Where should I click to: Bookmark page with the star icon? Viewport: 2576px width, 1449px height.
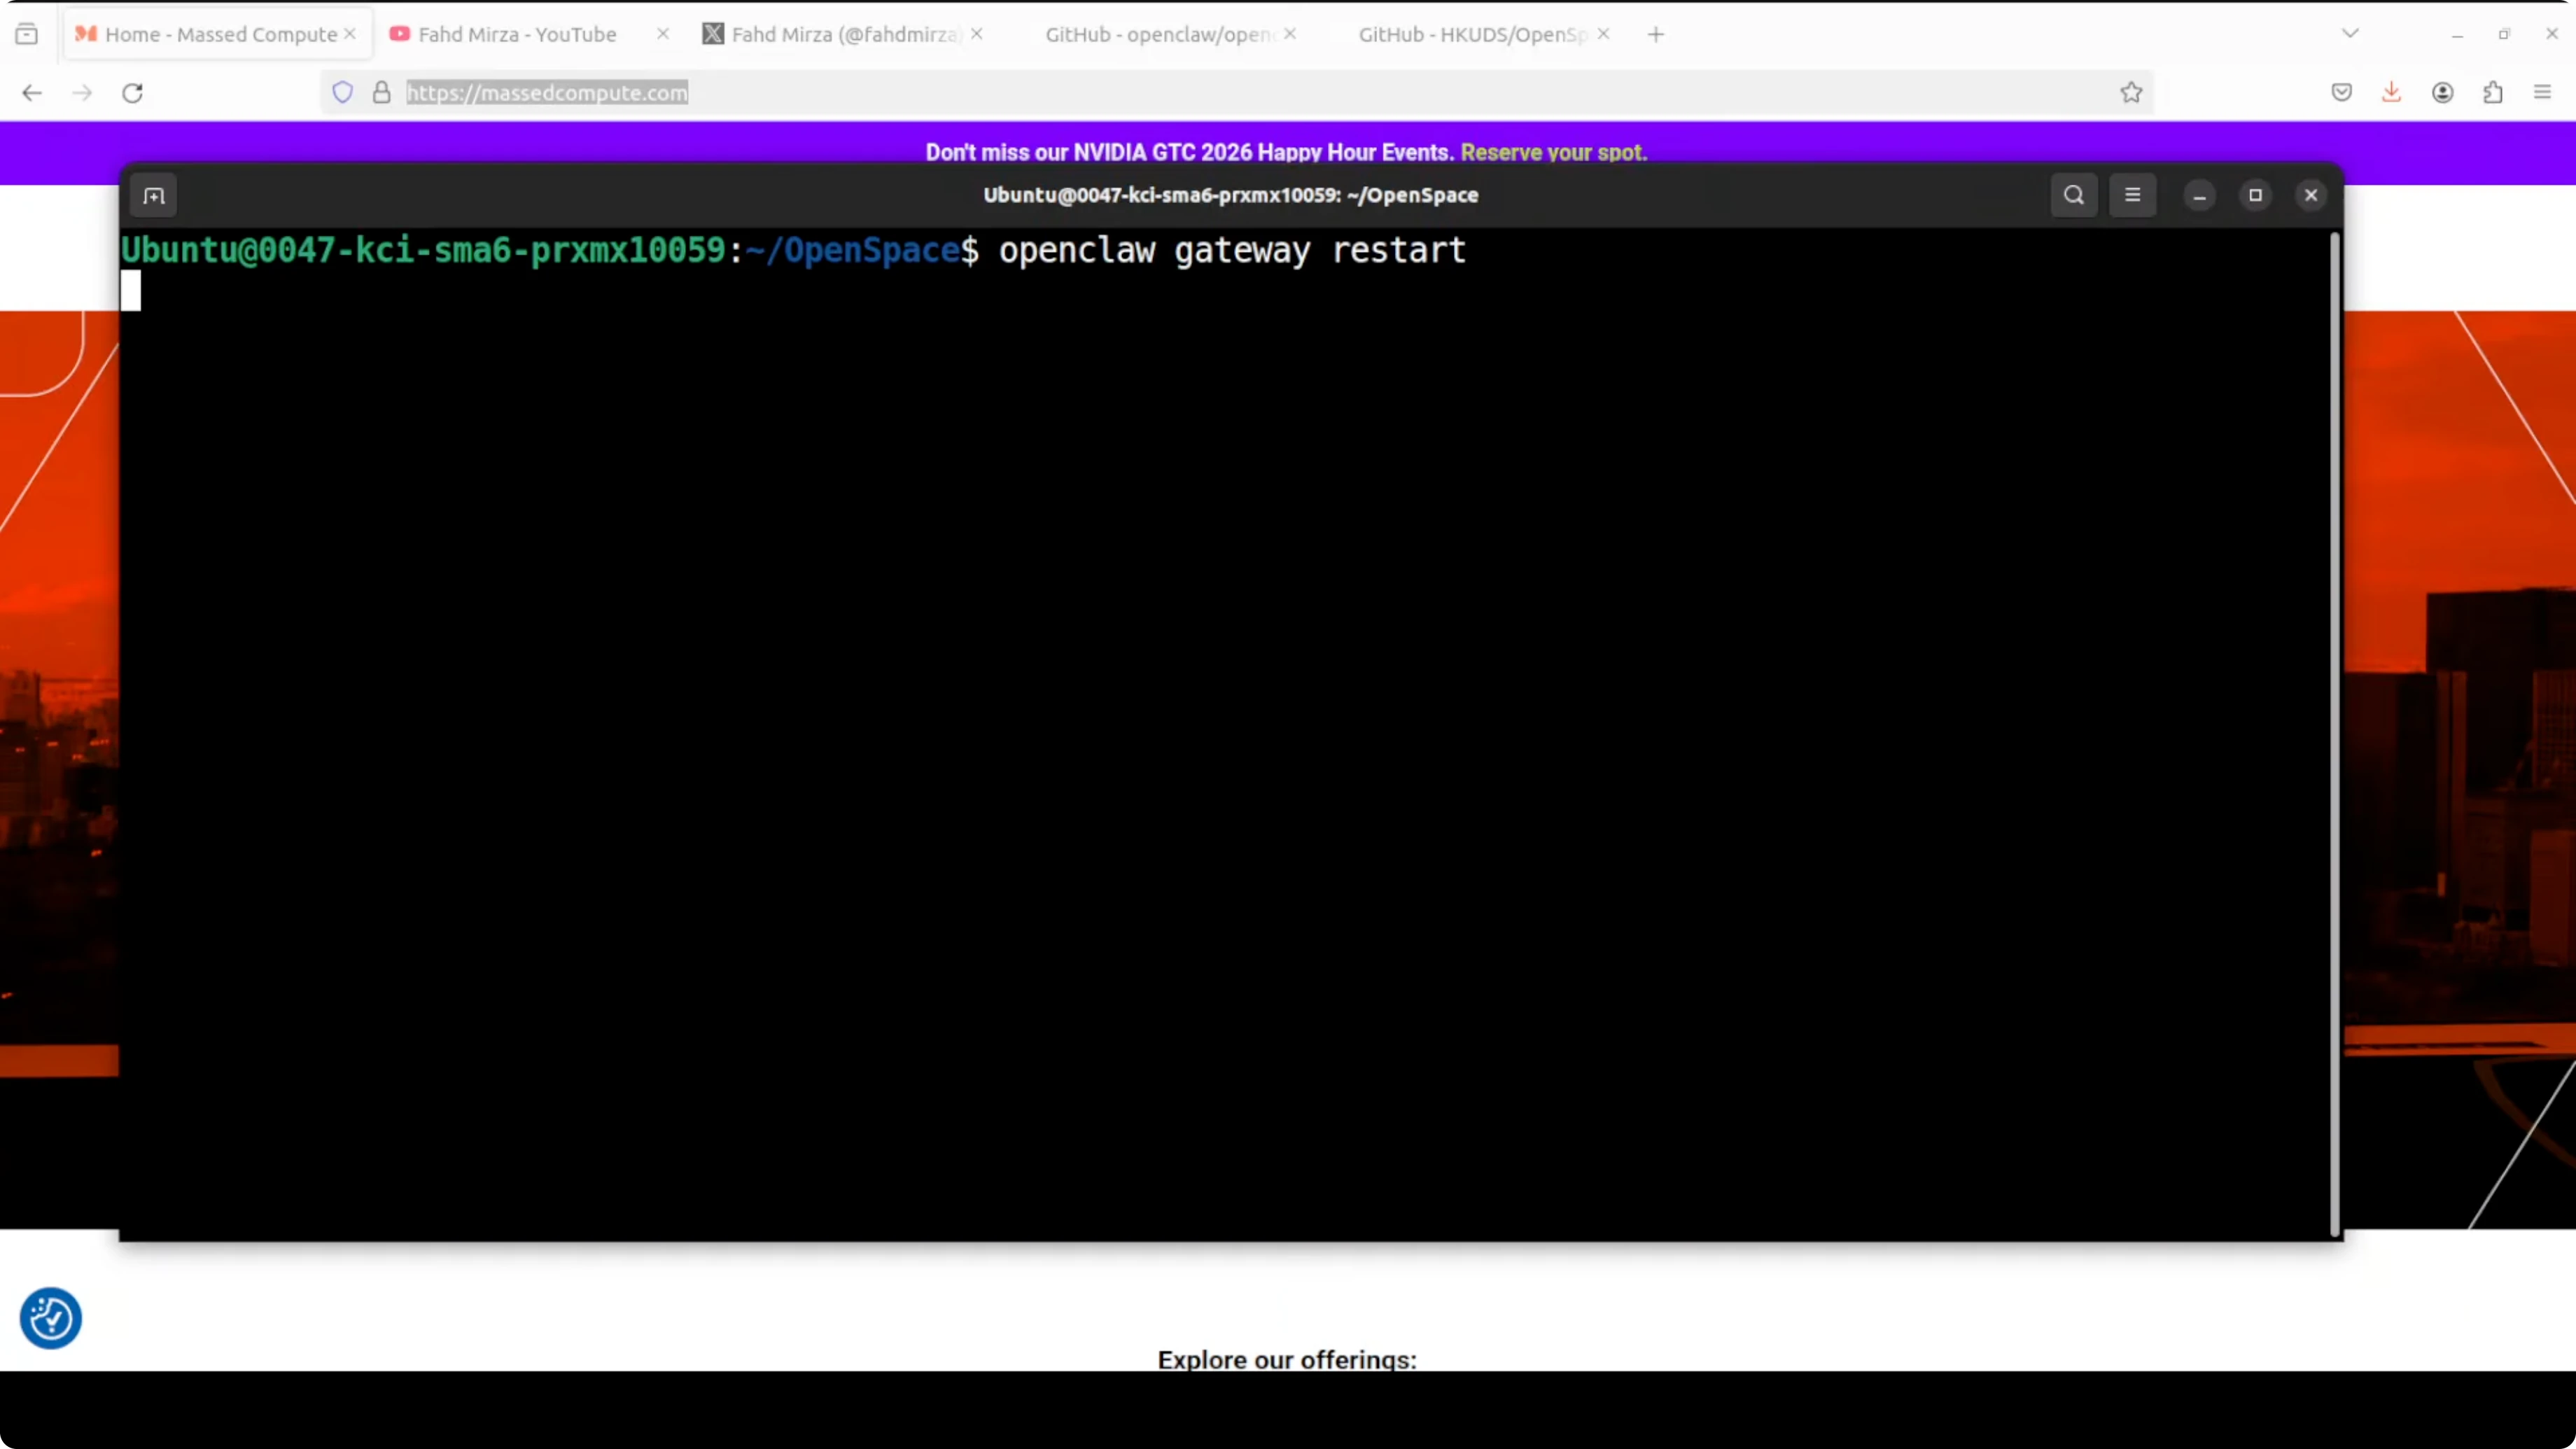[x=2131, y=93]
